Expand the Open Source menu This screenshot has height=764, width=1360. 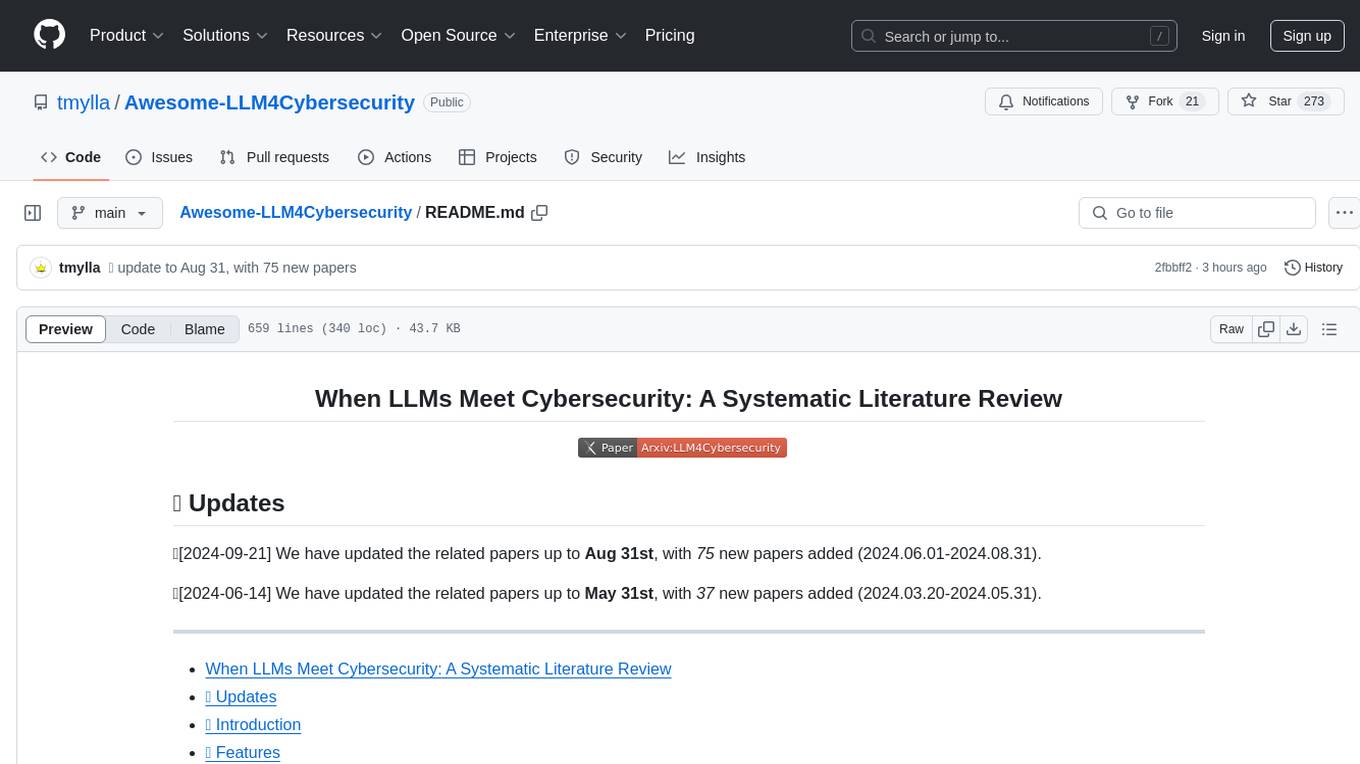point(458,35)
